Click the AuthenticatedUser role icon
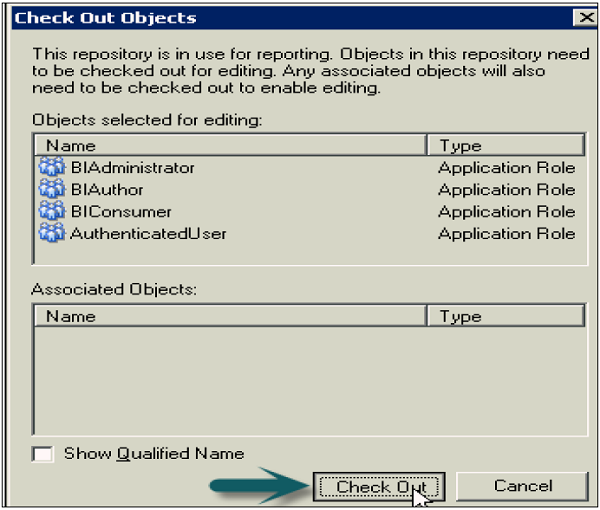The width and height of the screenshot is (600, 510). (x=52, y=233)
